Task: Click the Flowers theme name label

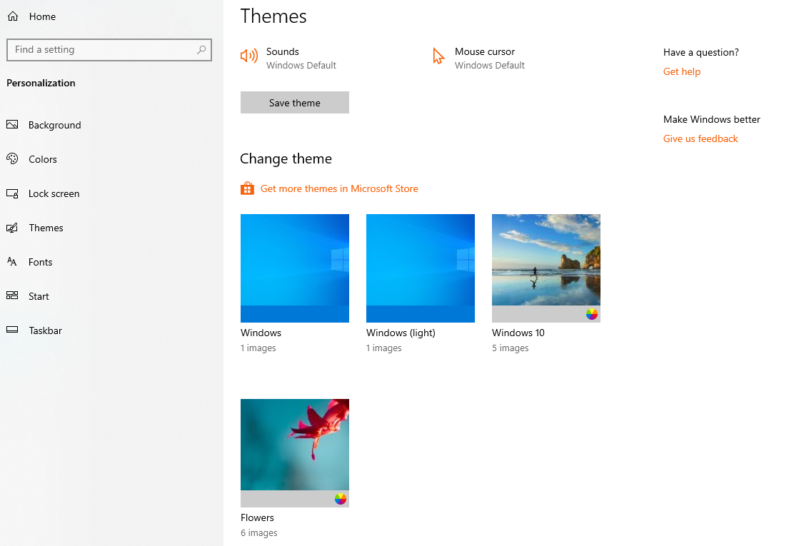Action: point(257,518)
